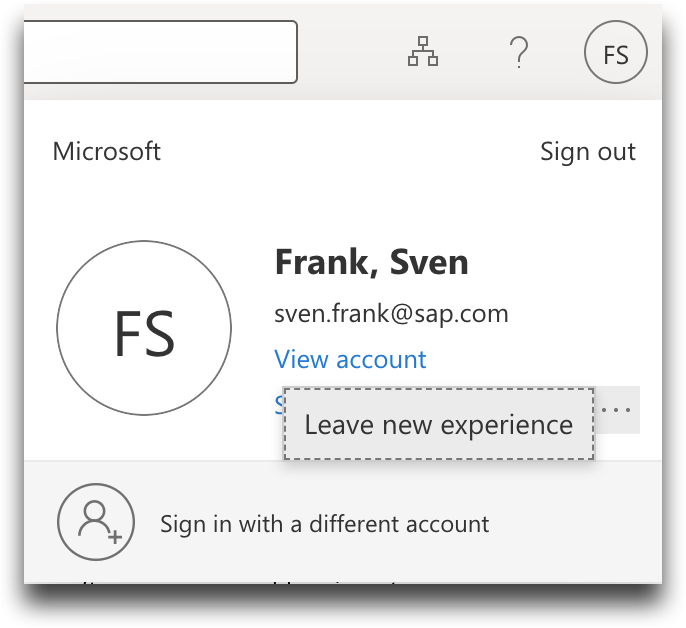Click blank area right of different account text
Screen dimensions: 686x628
click(x=580, y=523)
